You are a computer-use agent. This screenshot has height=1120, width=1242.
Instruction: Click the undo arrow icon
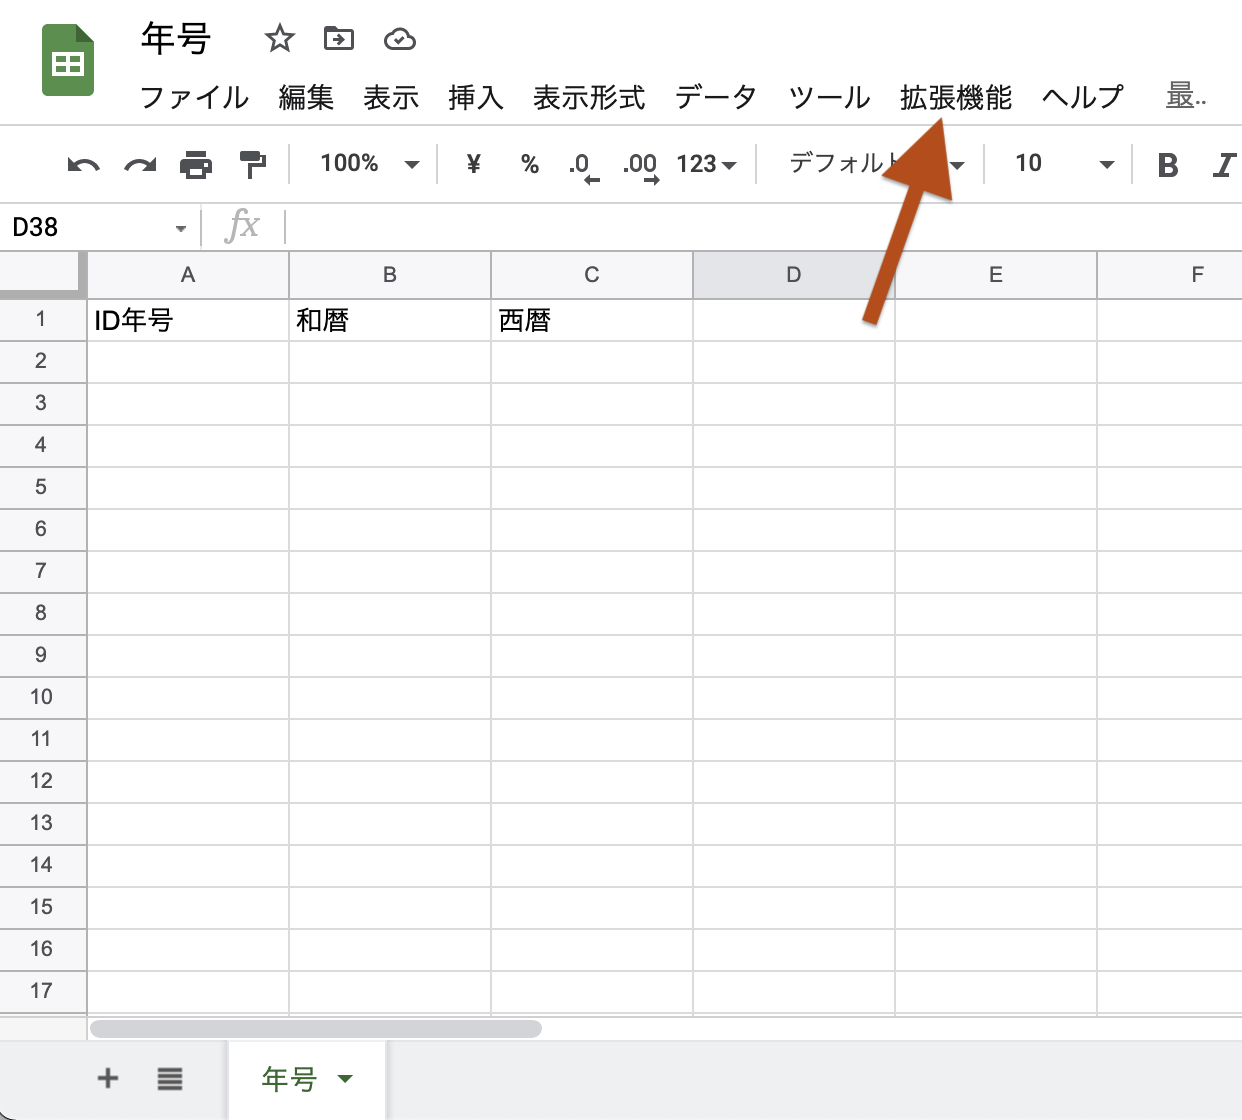pyautogui.click(x=83, y=164)
